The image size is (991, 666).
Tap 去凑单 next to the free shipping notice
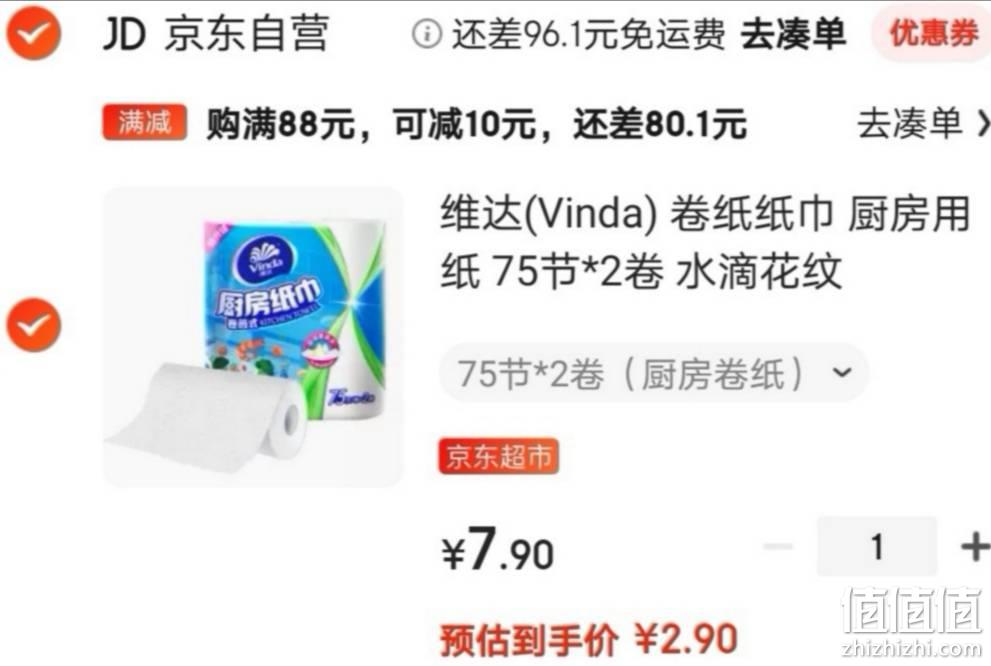[x=793, y=33]
